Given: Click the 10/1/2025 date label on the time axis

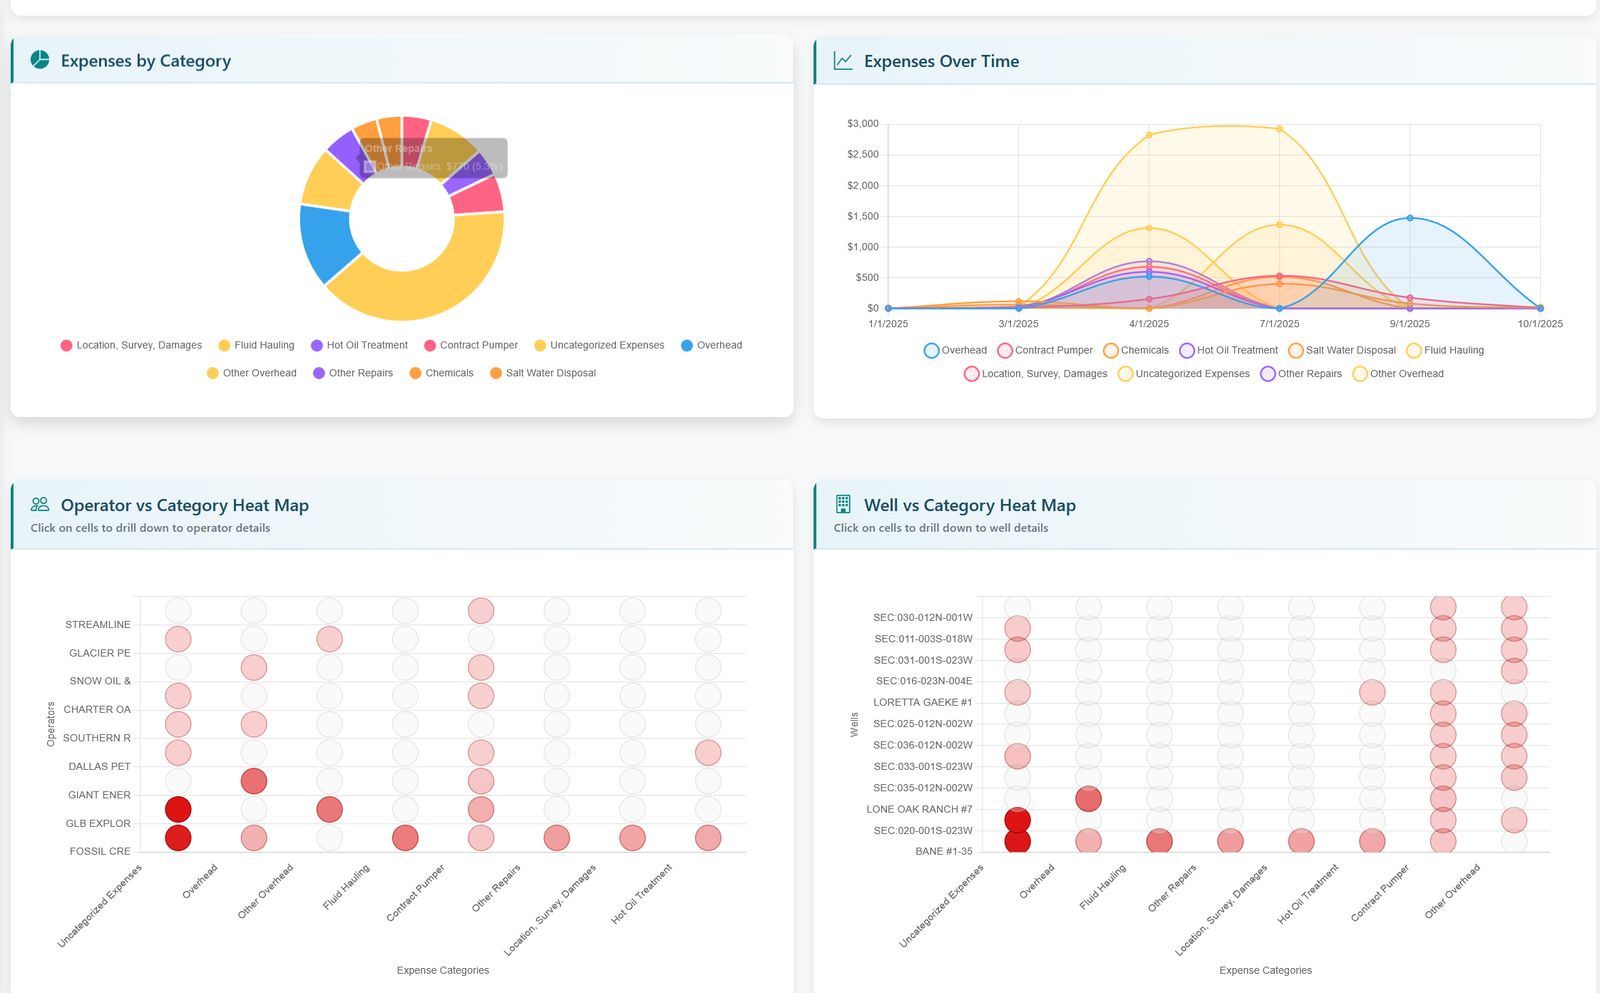Looking at the screenshot, I should [1540, 324].
